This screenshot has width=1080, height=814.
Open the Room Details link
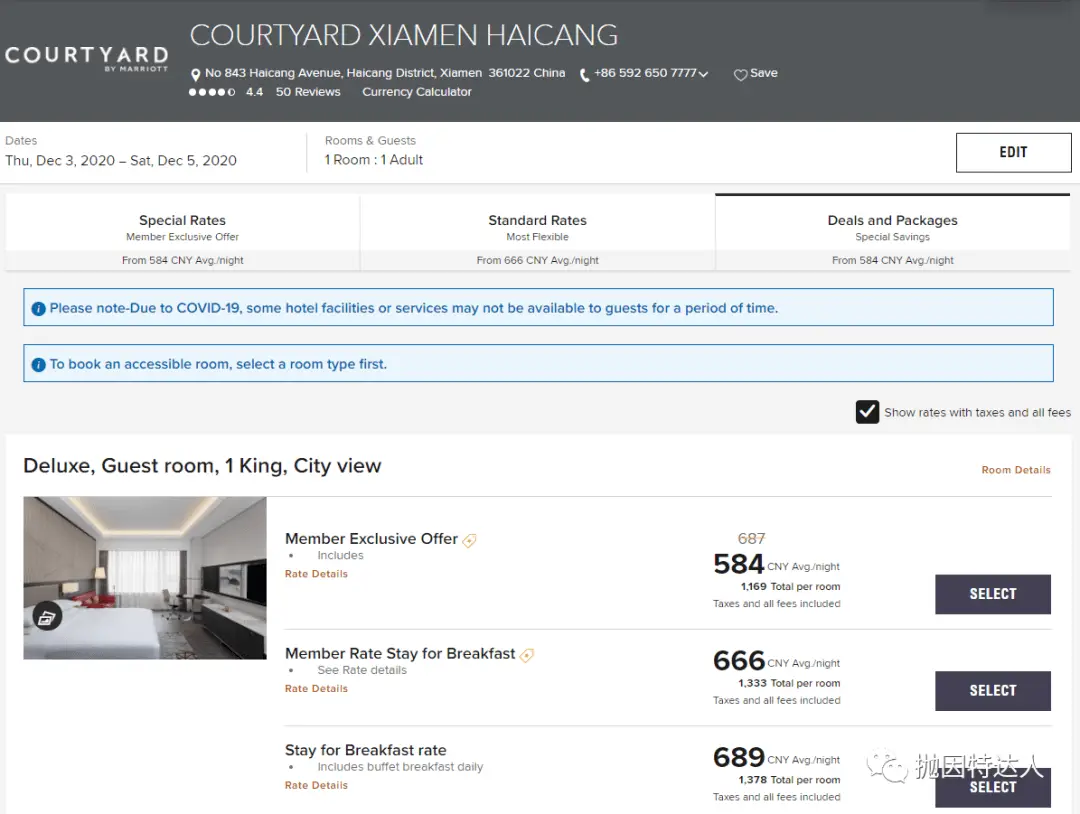coord(1016,470)
